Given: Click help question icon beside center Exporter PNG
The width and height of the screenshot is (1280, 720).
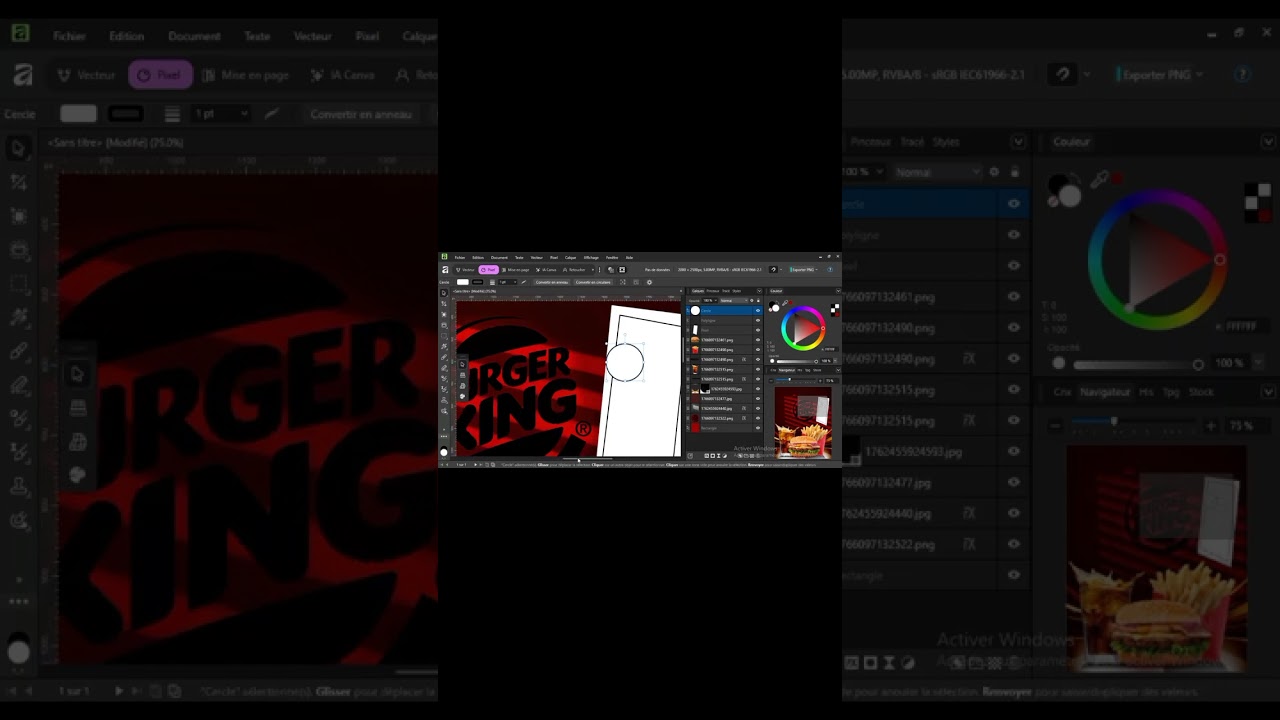Looking at the screenshot, I should pyautogui.click(x=830, y=270).
